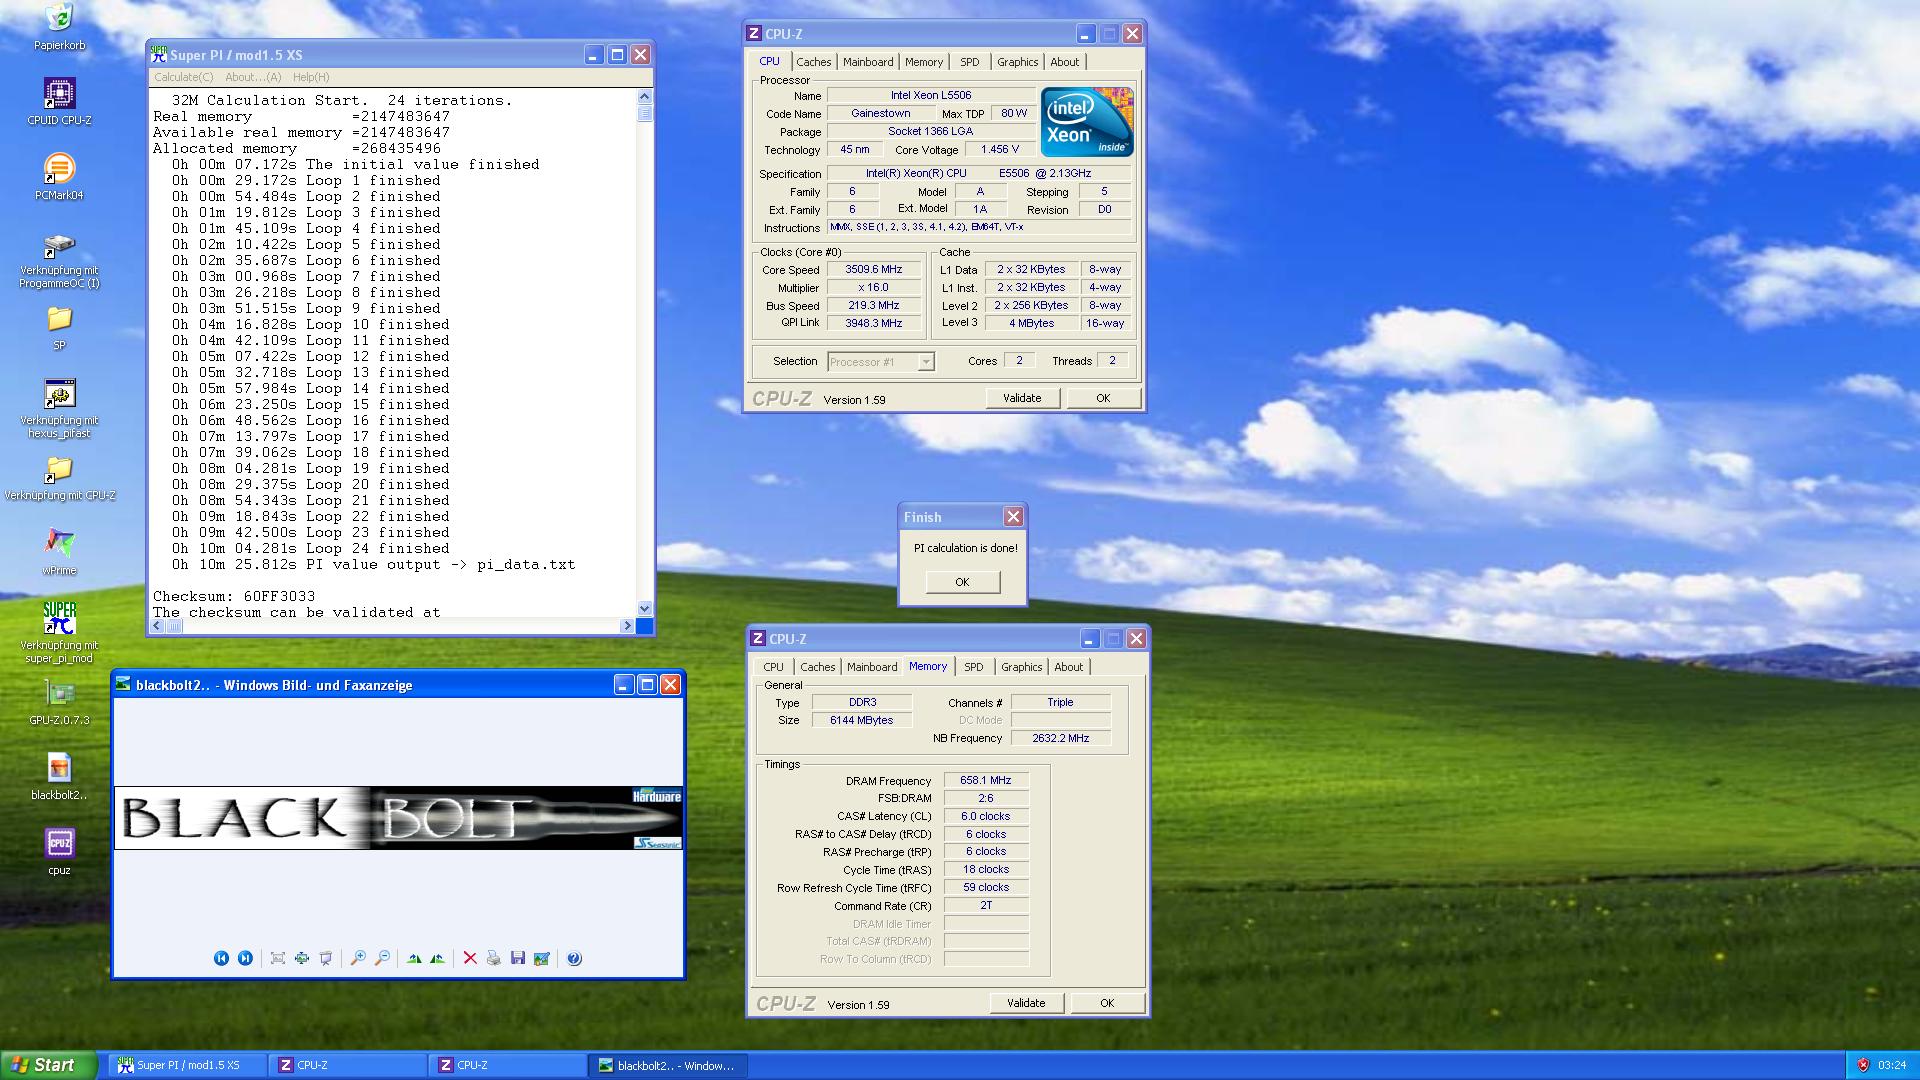Click the Name field 'Intel Xeon L5506'

[931, 96]
